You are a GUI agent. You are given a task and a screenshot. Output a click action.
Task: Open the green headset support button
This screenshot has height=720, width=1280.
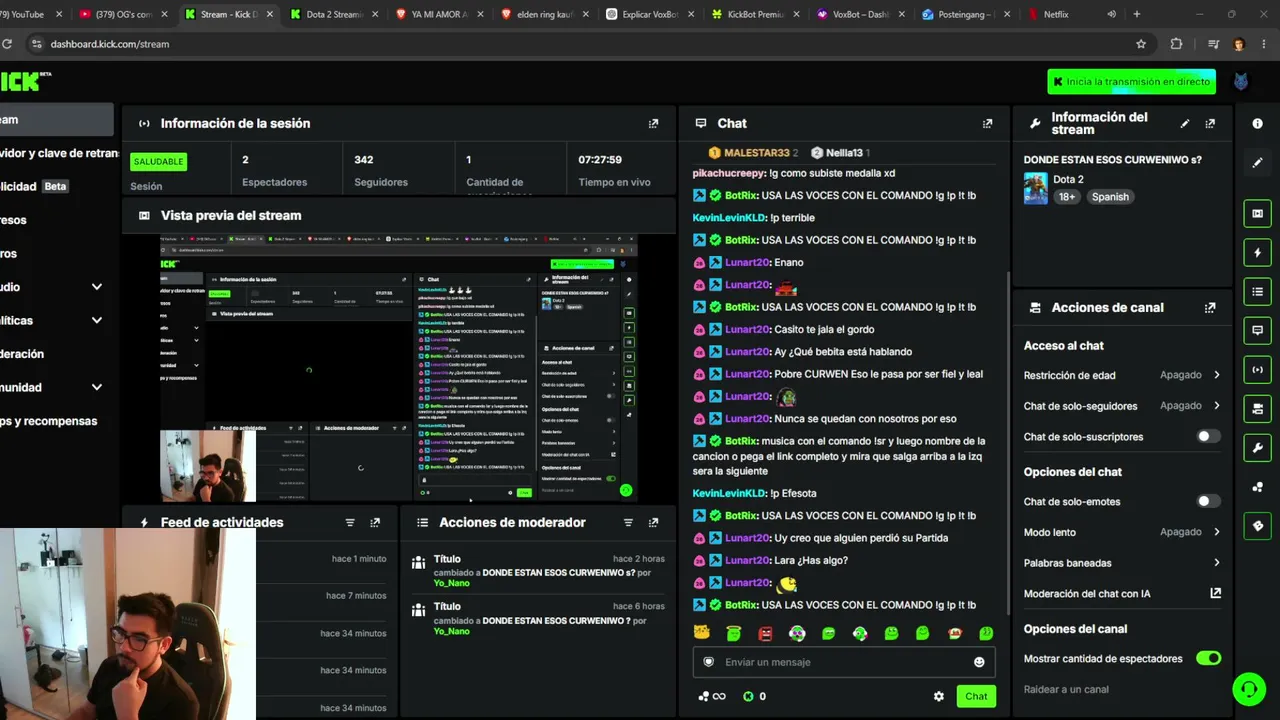tap(1248, 688)
